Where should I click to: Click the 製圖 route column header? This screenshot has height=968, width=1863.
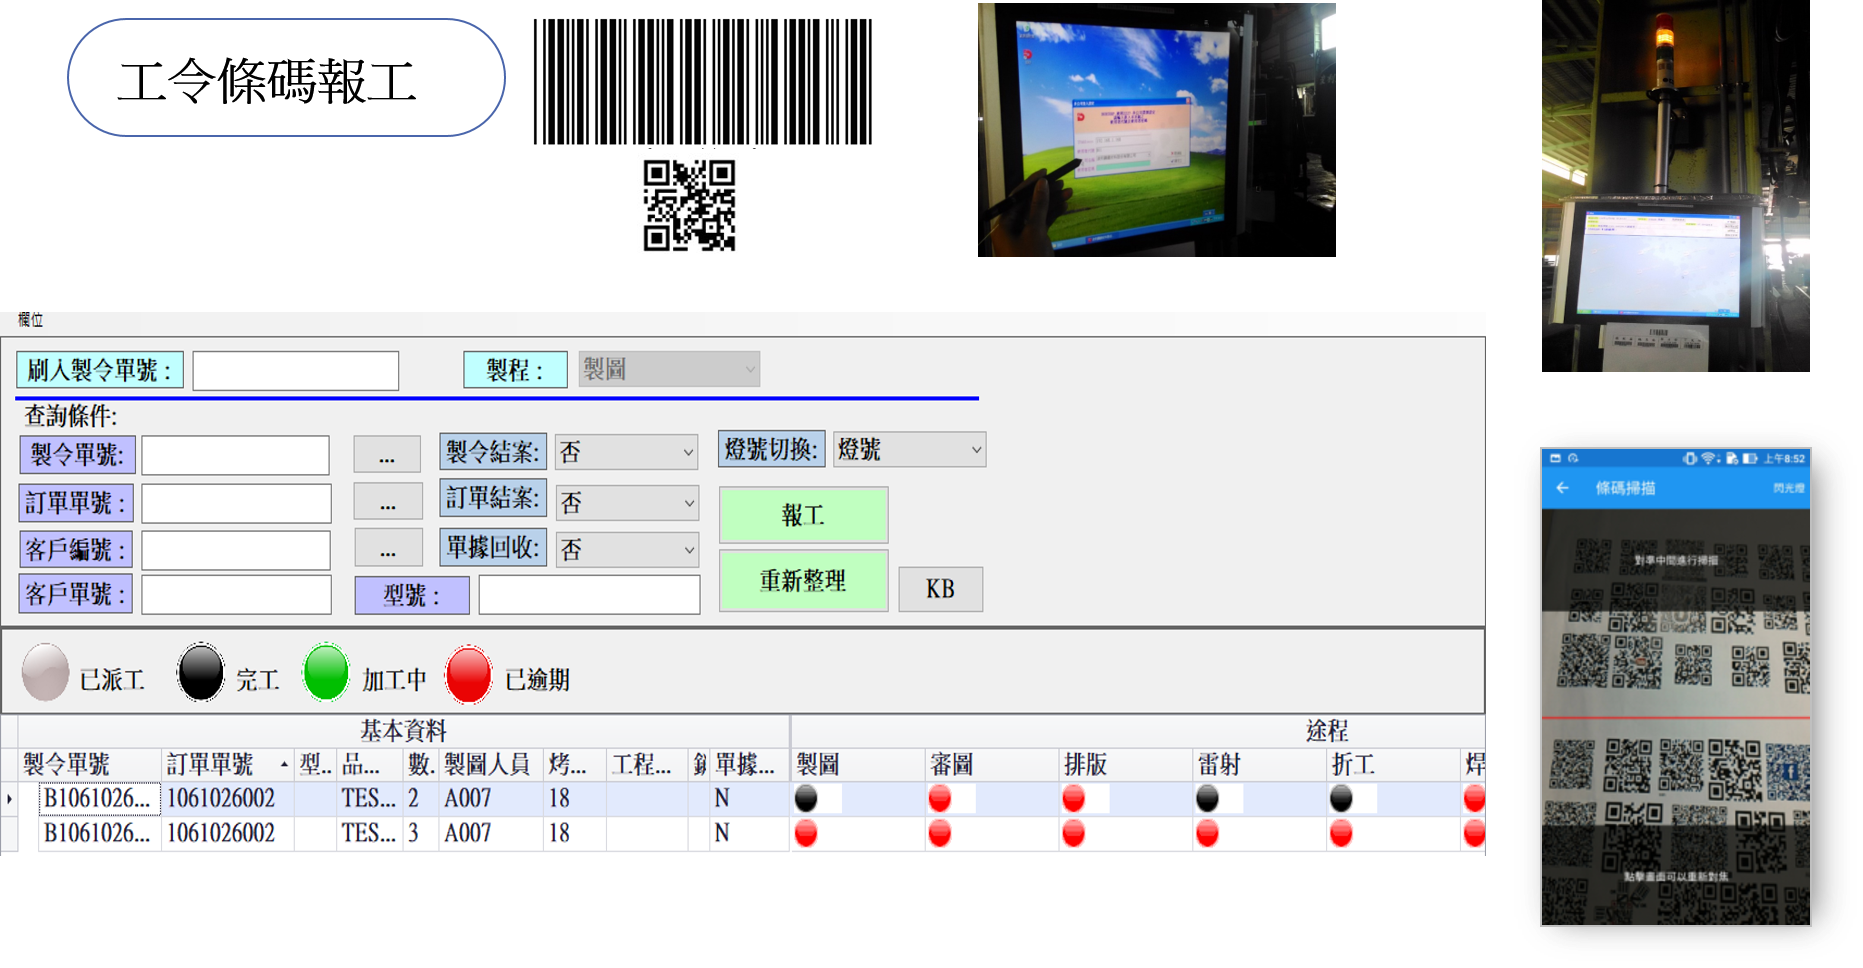tap(858, 765)
